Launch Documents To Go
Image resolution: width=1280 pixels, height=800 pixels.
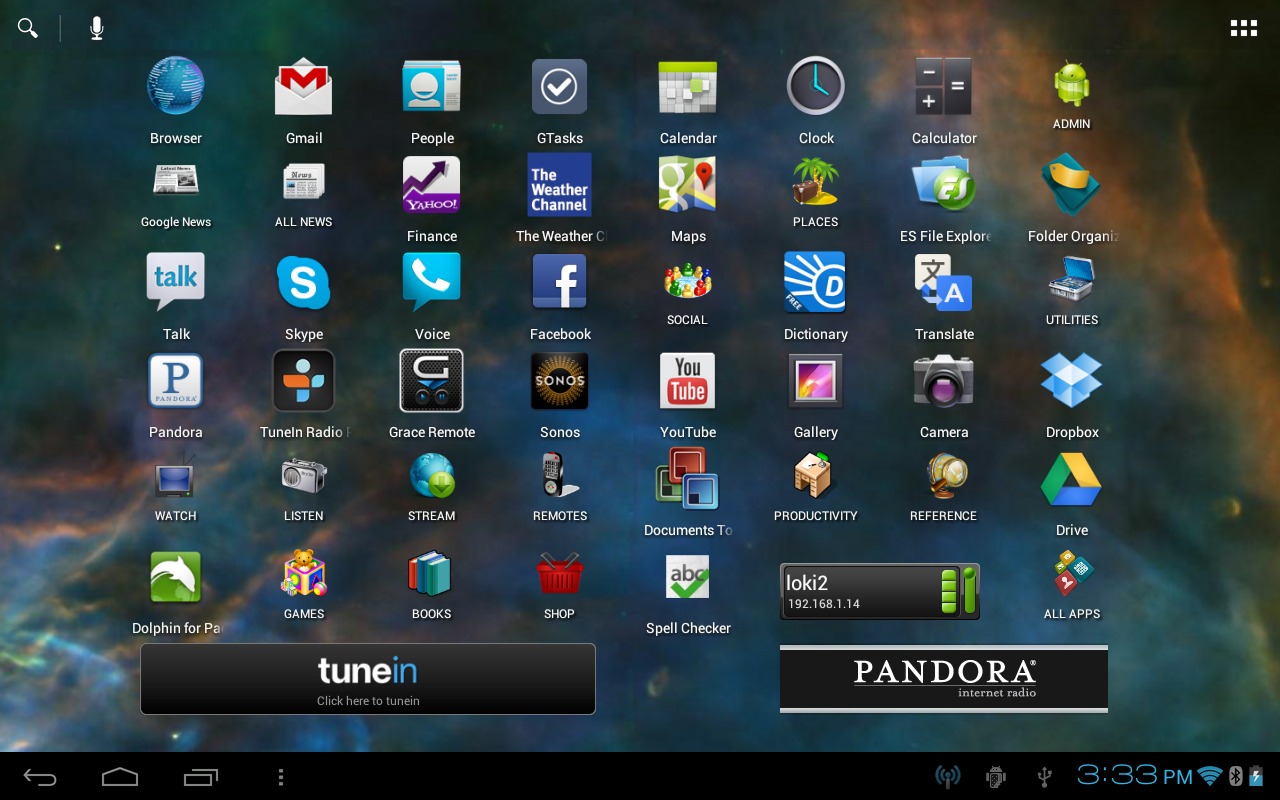click(x=688, y=478)
